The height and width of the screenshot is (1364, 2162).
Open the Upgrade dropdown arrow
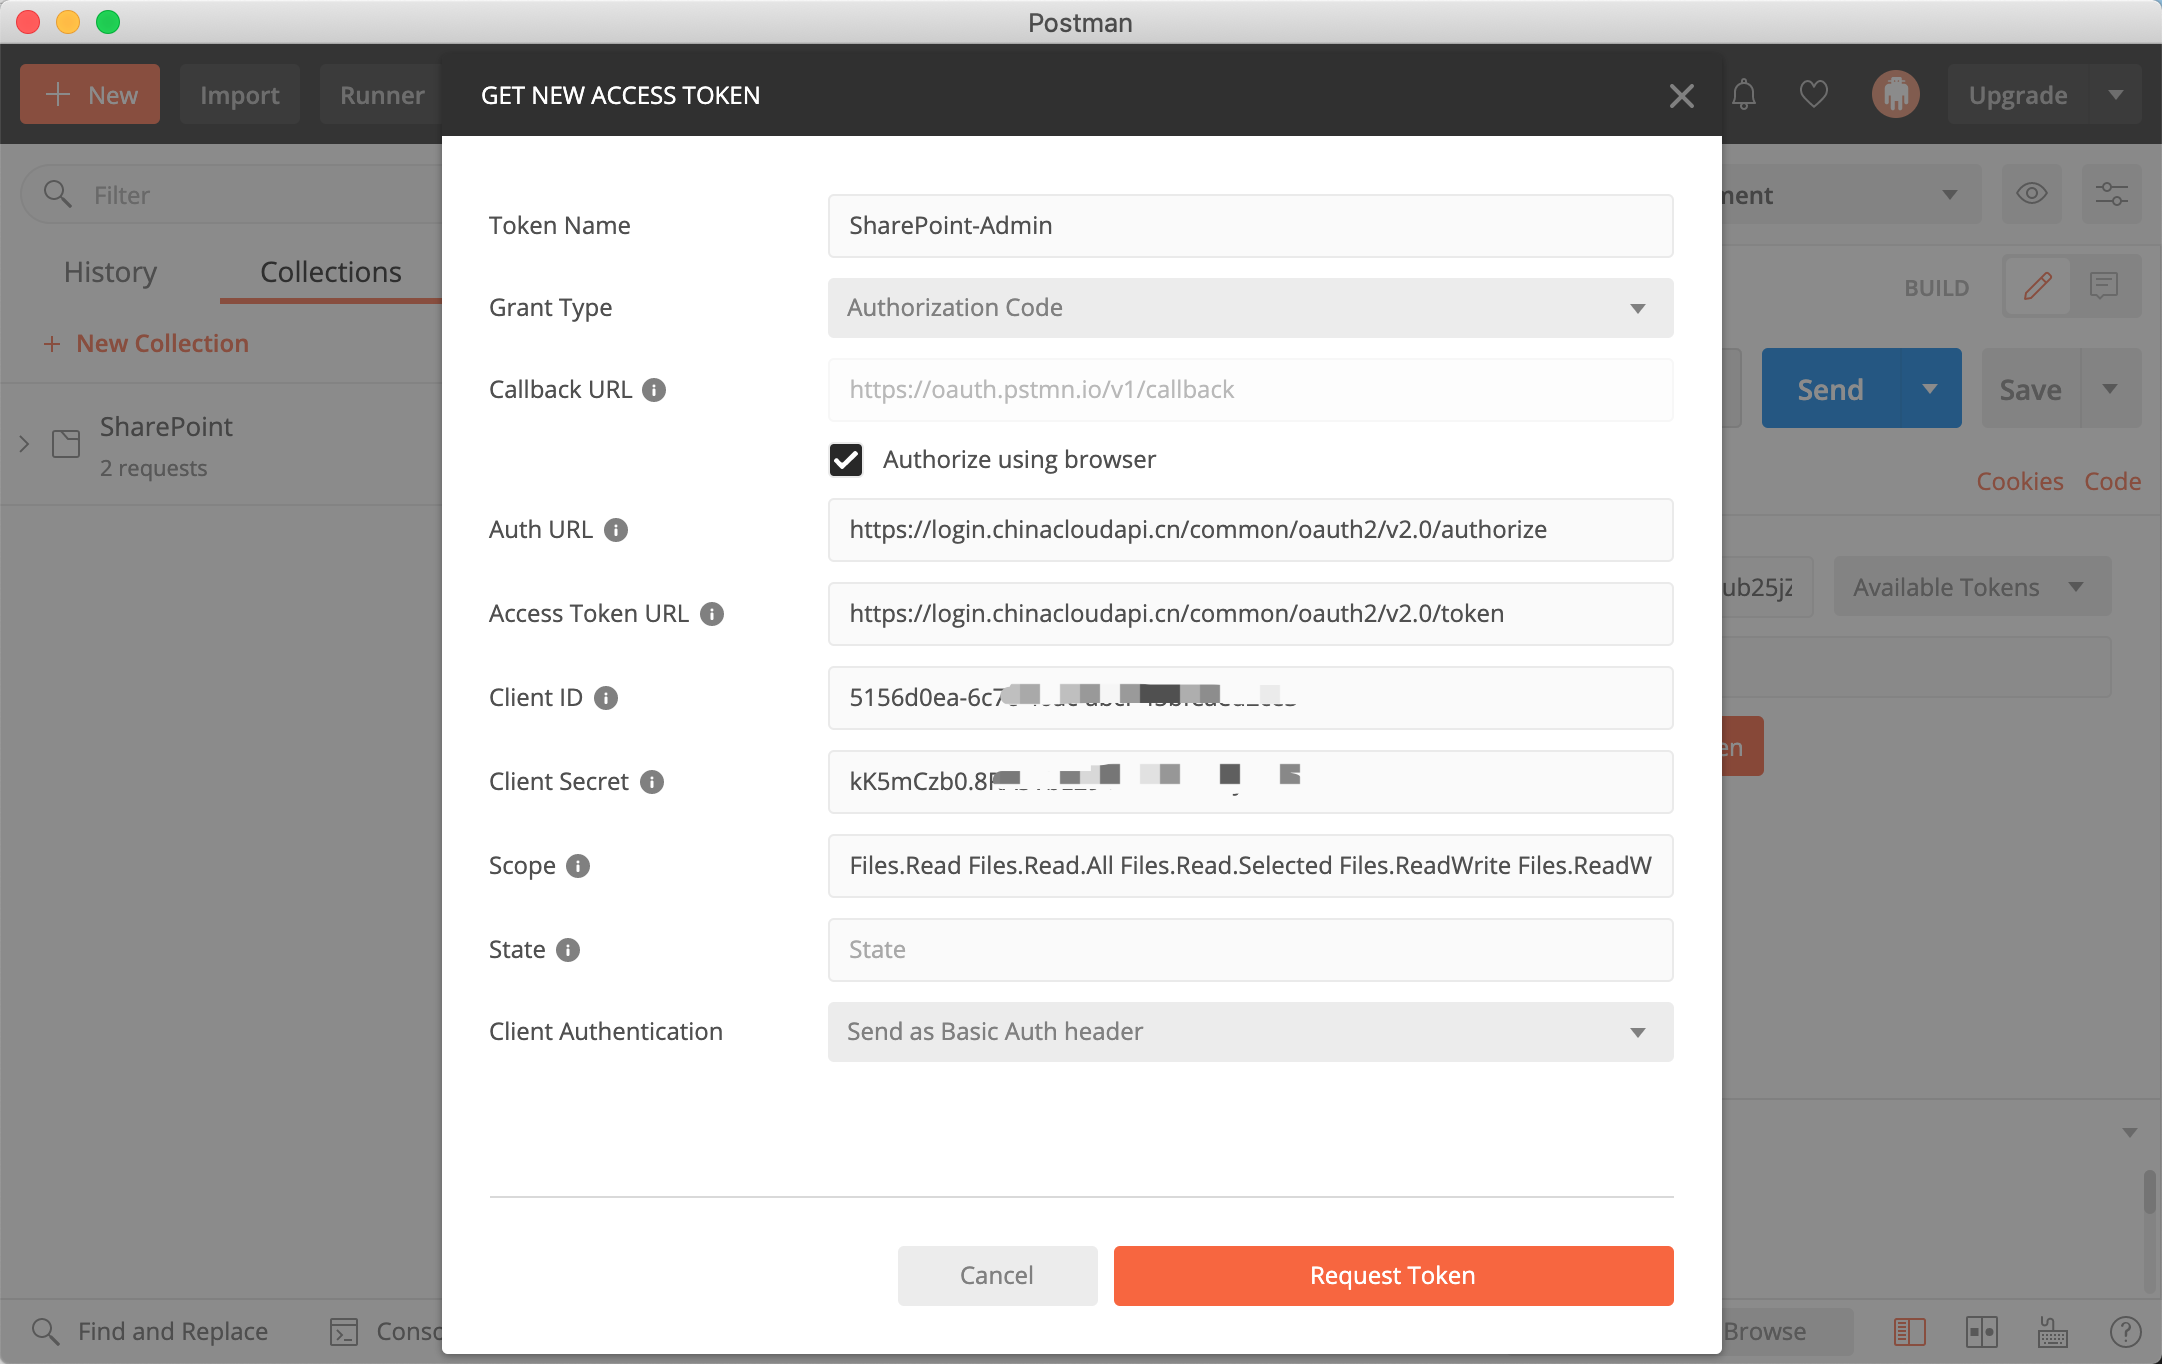point(2116,95)
